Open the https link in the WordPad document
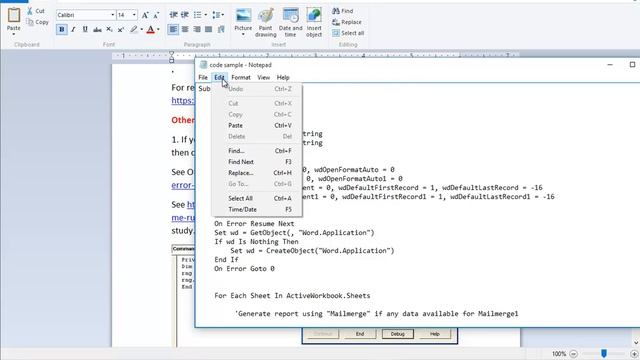640x360 pixels. [x=183, y=100]
